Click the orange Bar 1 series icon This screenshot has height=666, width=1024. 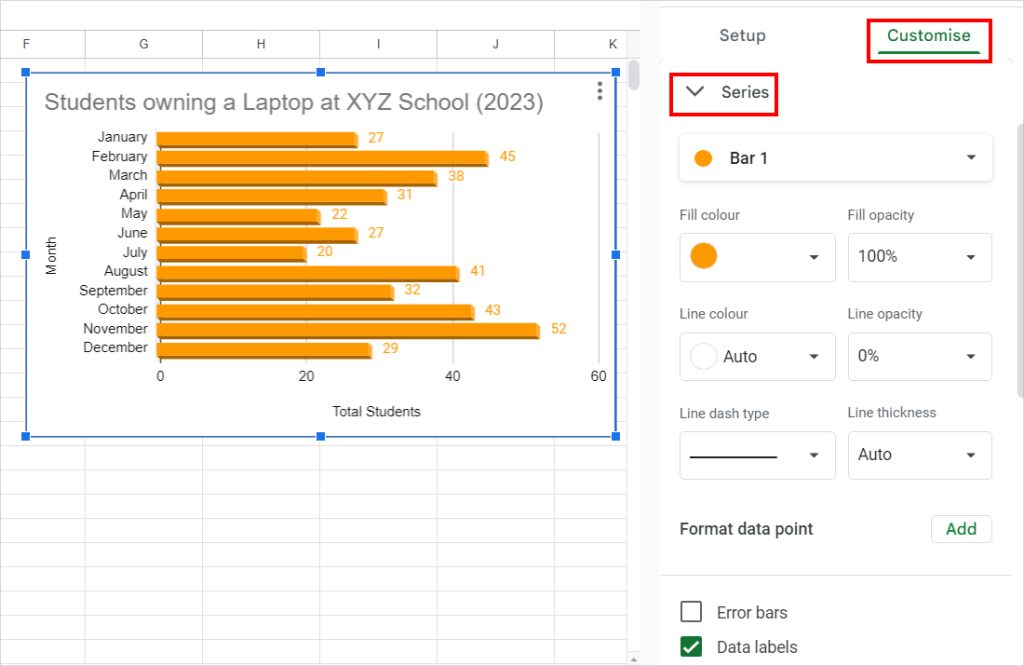tap(703, 157)
